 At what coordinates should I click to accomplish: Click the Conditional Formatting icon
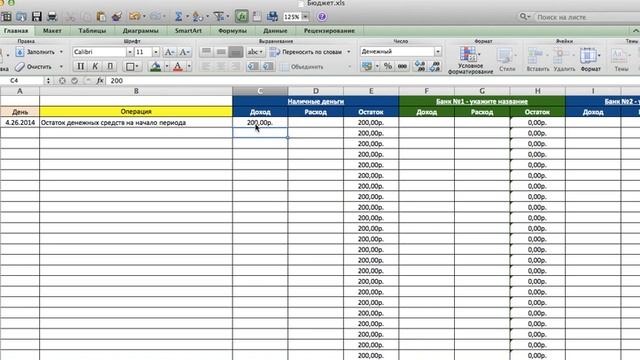(468, 53)
